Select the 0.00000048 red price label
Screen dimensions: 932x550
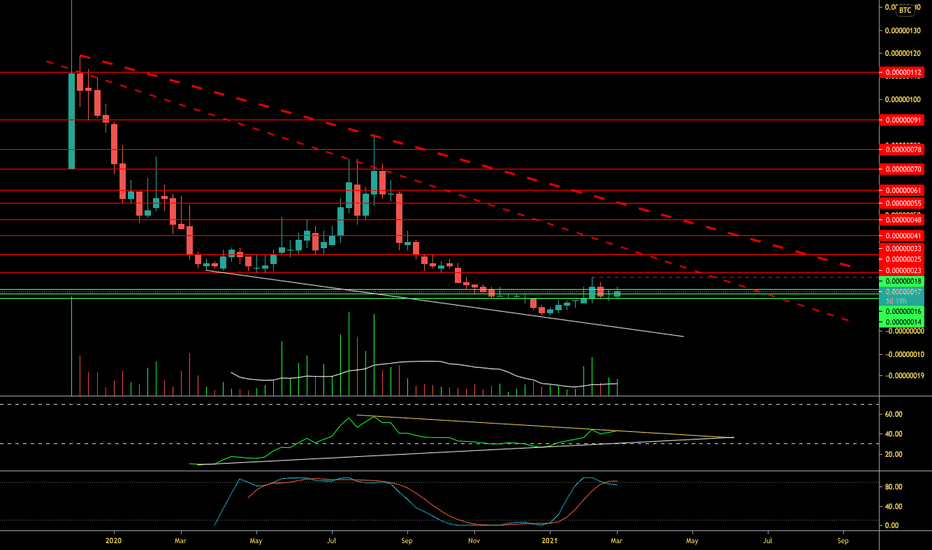point(901,220)
